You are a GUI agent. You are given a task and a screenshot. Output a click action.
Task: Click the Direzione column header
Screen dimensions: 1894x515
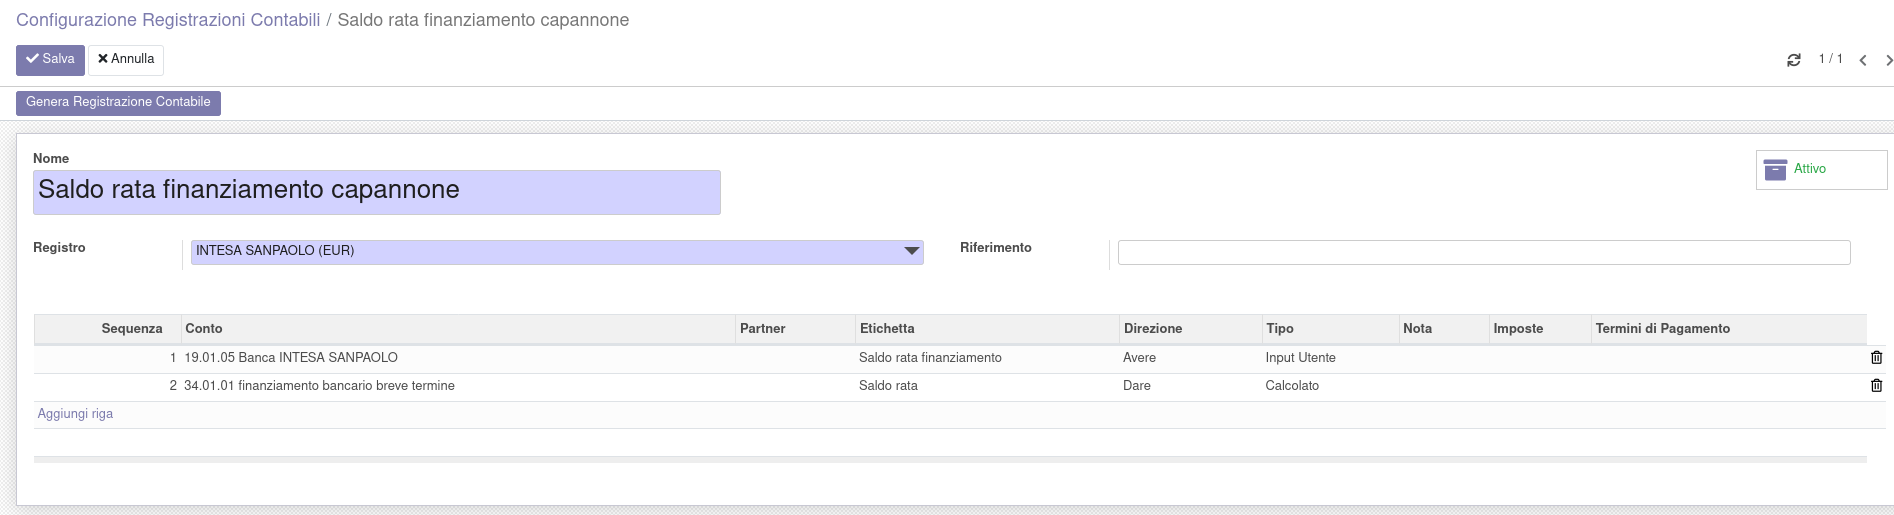(x=1152, y=329)
